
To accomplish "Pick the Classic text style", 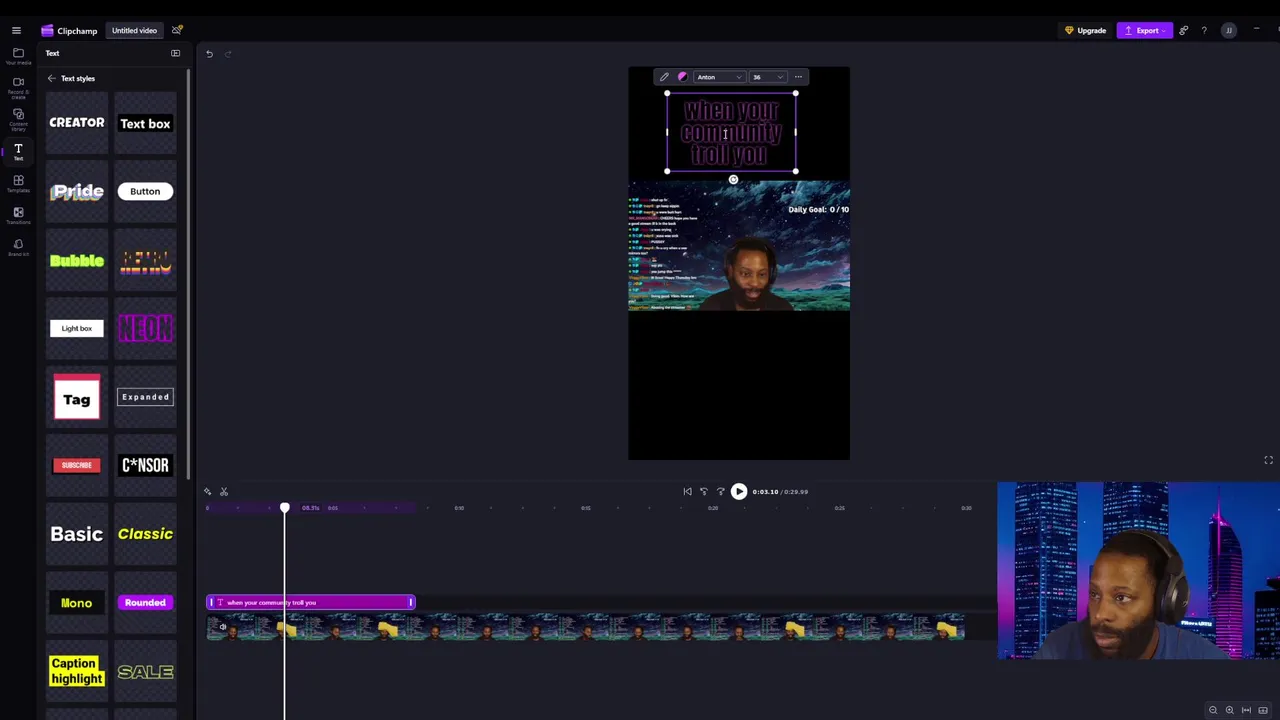I will point(145,534).
